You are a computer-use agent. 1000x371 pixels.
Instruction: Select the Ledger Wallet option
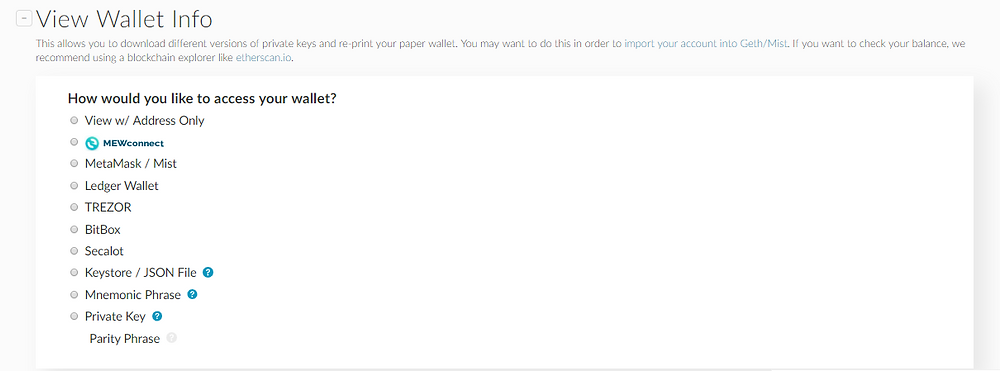(x=74, y=186)
